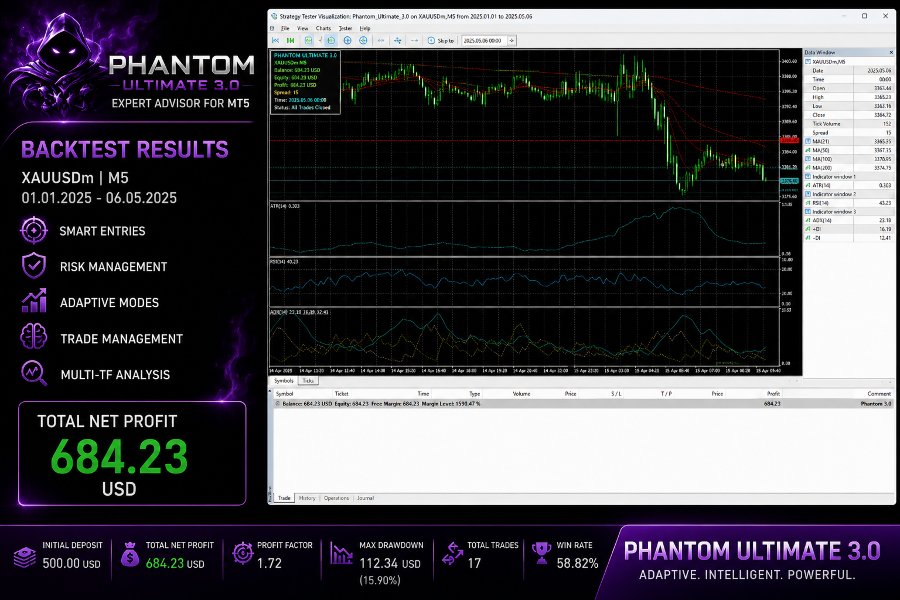Click the Profit column header
Viewport: 900px width, 600px height.
tap(773, 394)
